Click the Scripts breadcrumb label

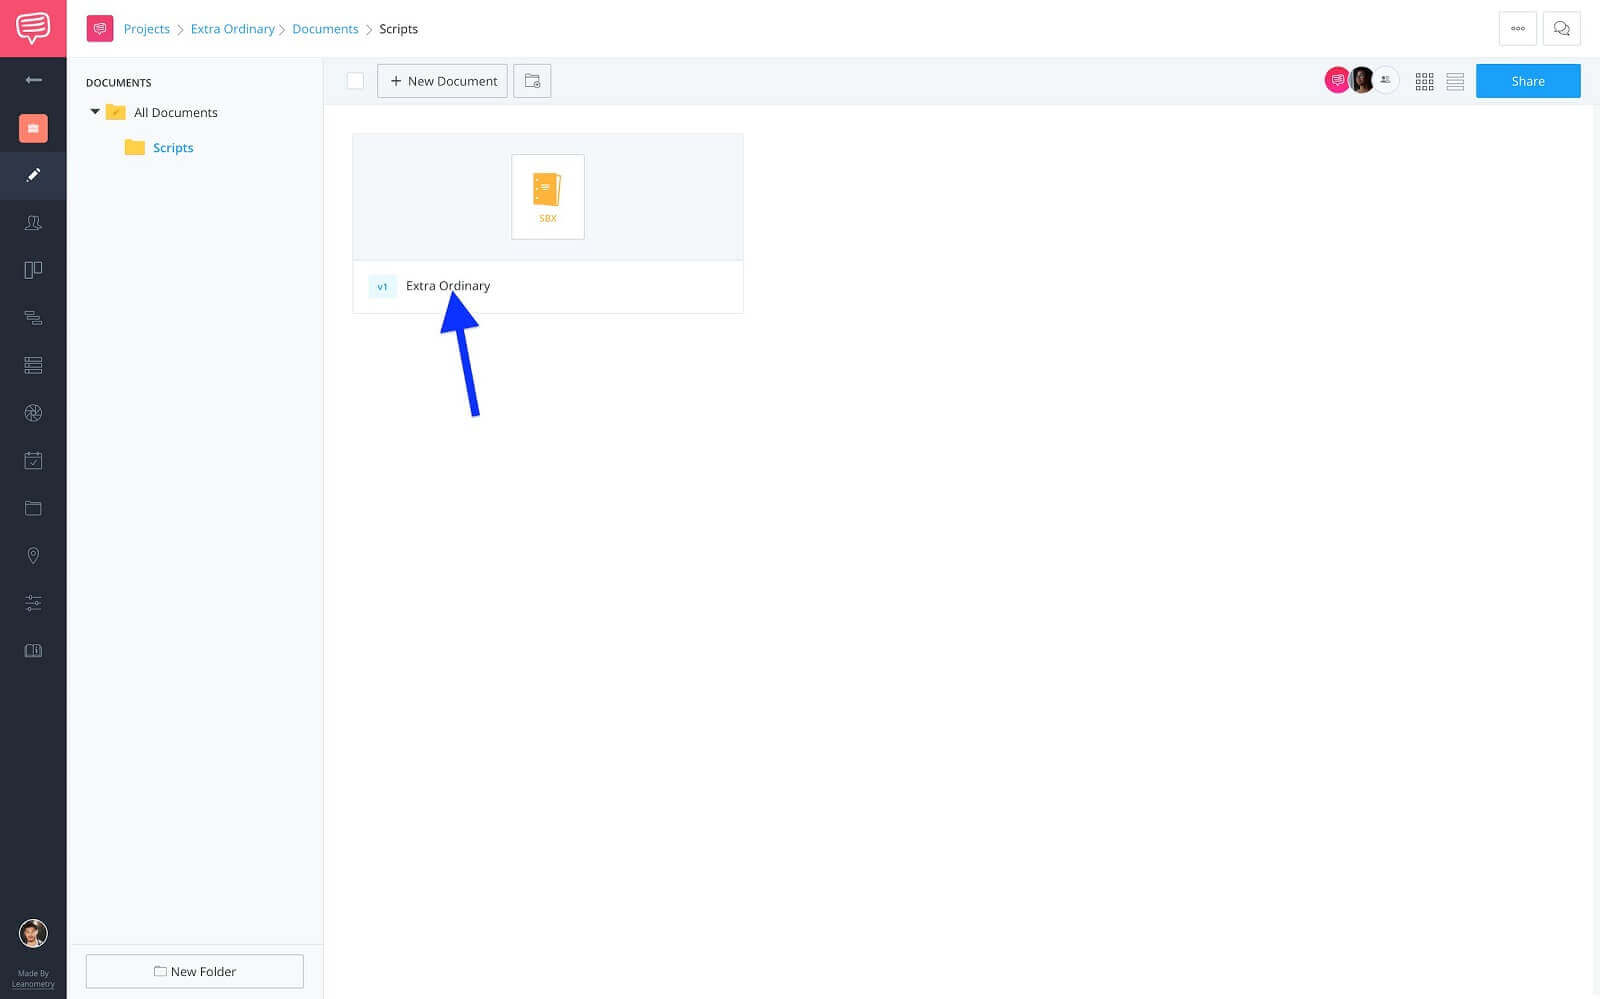[398, 29]
